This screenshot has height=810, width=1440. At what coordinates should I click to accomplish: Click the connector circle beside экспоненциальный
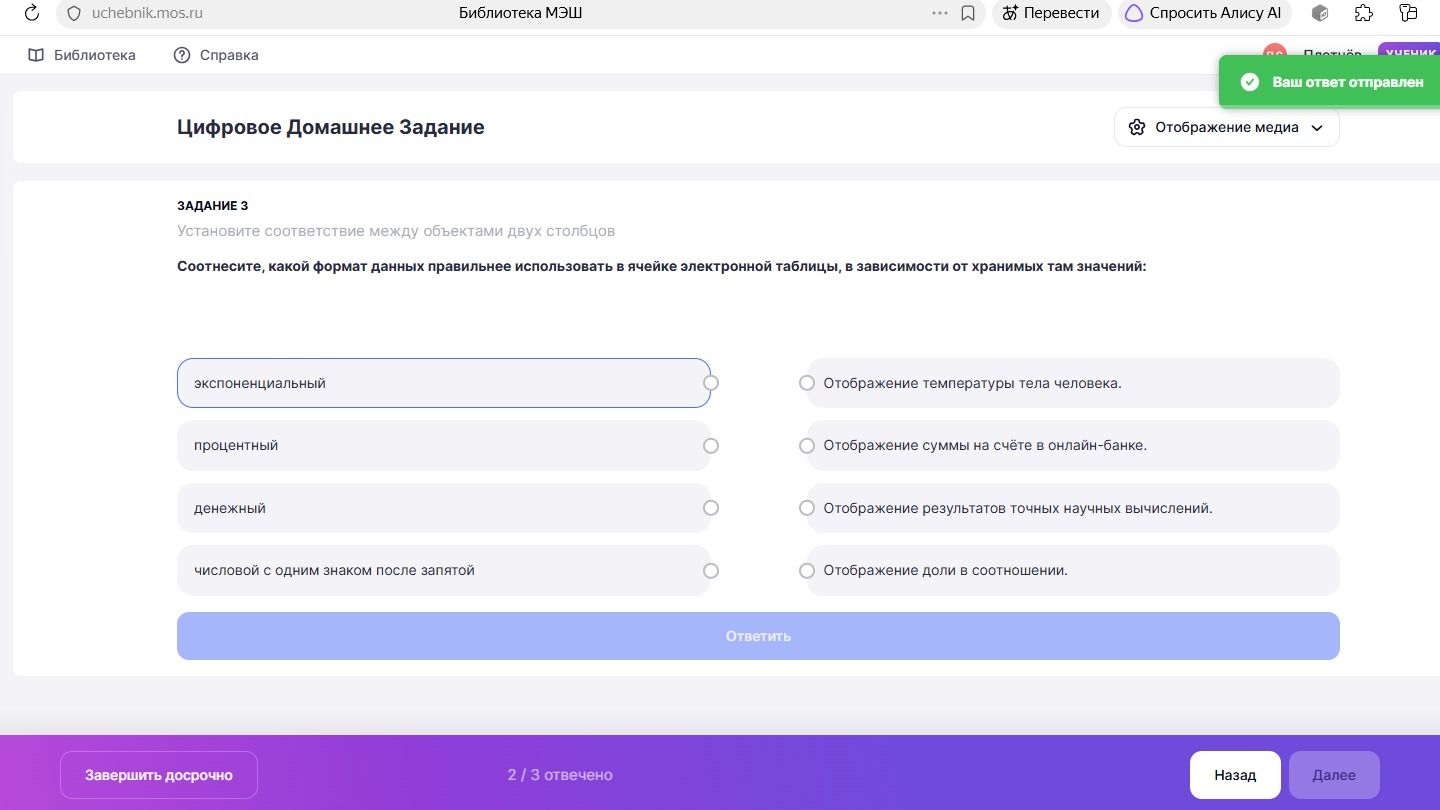(x=711, y=383)
